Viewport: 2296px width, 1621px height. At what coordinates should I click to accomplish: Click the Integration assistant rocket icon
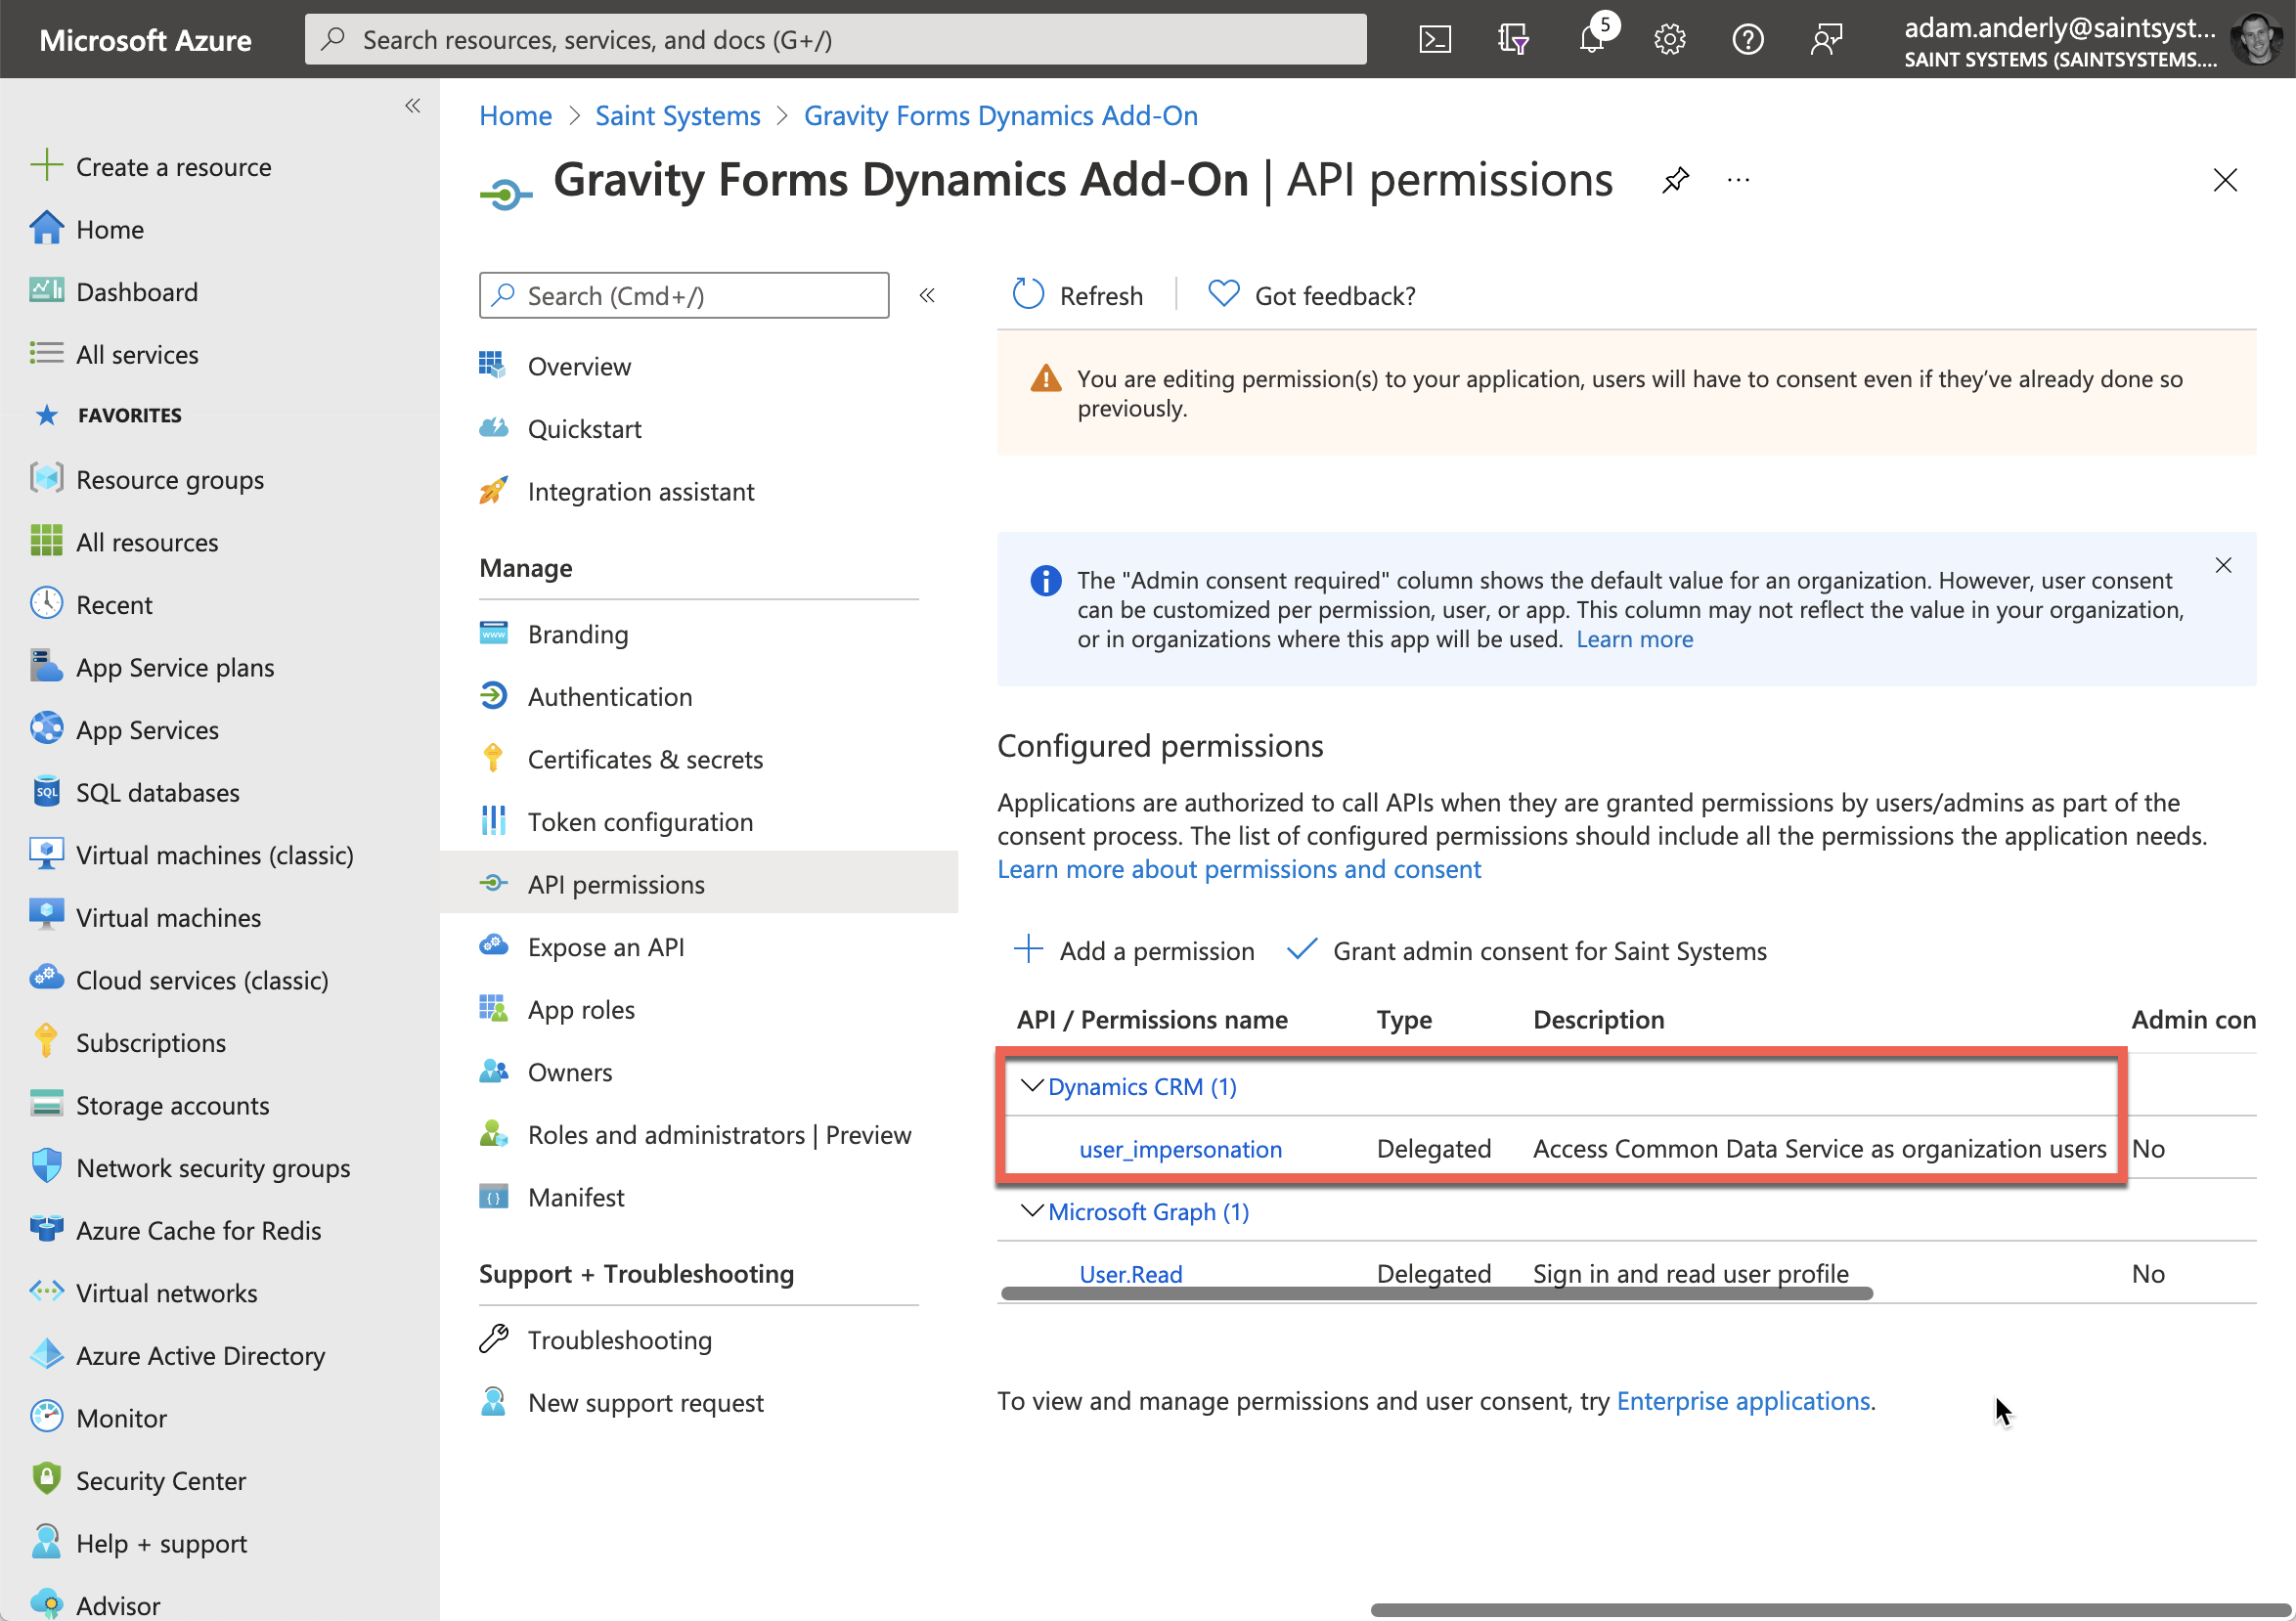(x=493, y=491)
